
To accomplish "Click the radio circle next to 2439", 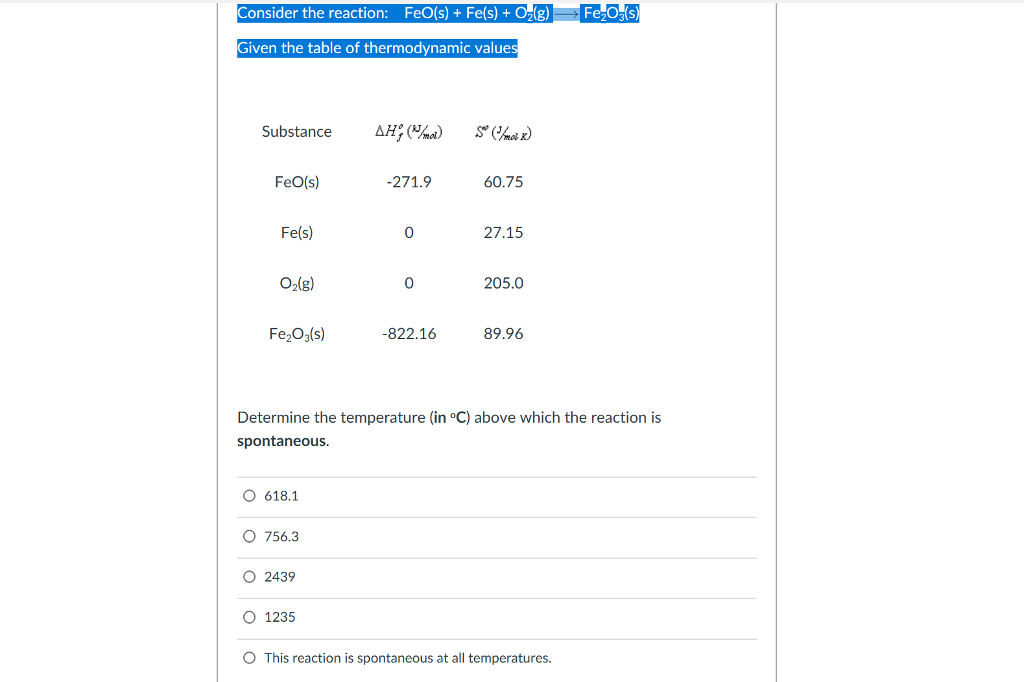I will (x=249, y=576).
